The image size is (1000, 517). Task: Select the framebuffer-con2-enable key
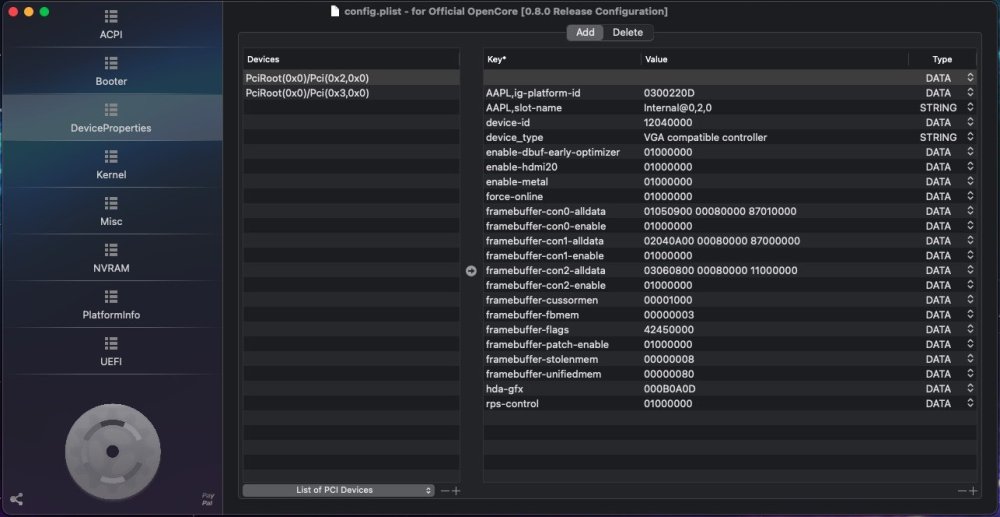click(546, 285)
